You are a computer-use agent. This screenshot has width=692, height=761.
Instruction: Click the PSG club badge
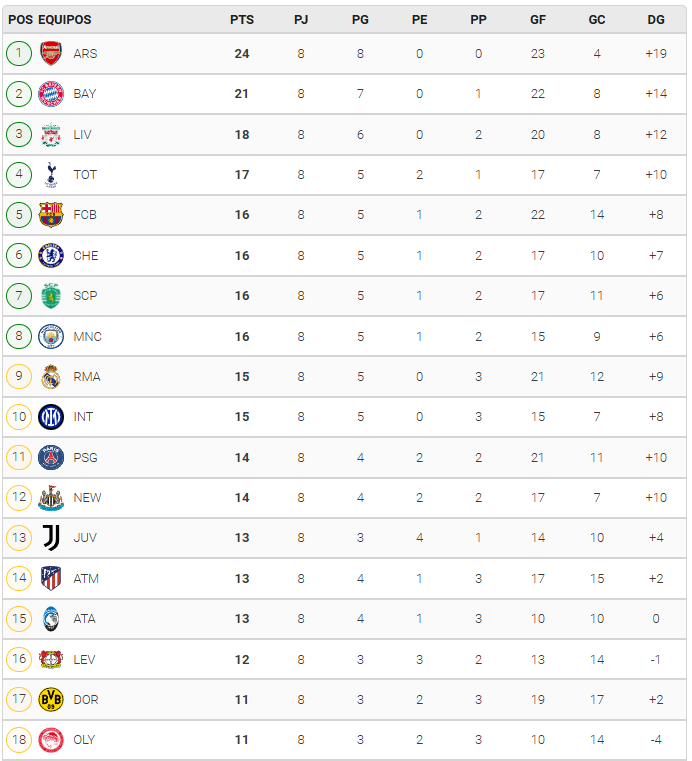coord(51,458)
